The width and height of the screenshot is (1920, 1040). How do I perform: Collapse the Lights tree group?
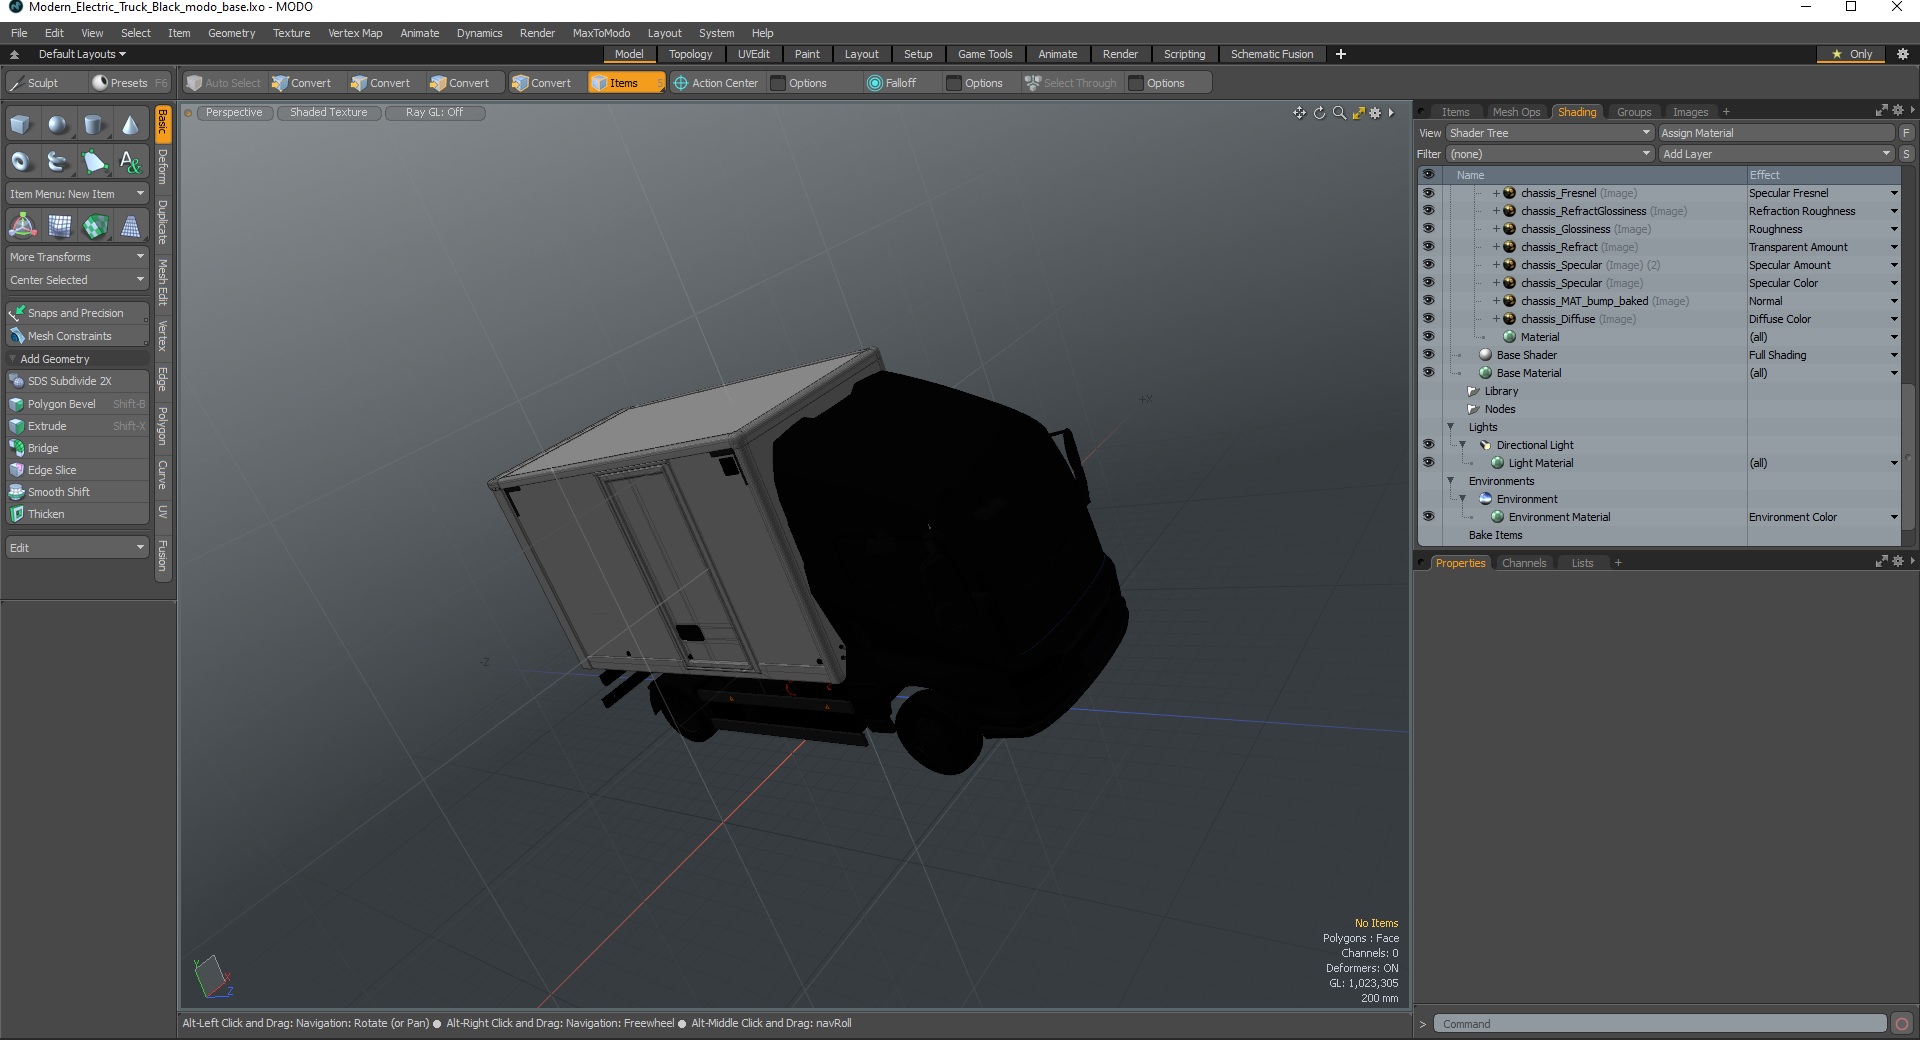tap(1451, 427)
